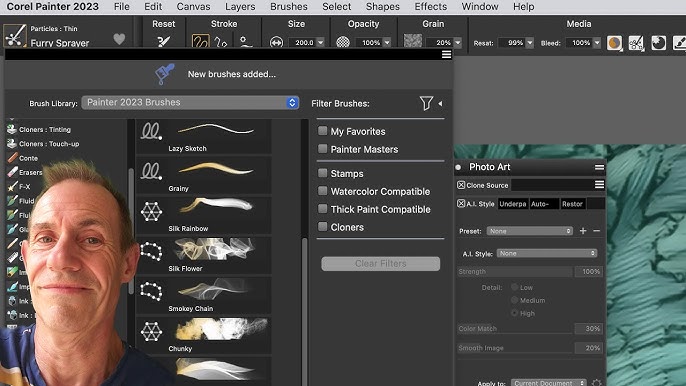The image size is (686, 386).
Task: Check the Stamps filter
Action: [x=322, y=172]
